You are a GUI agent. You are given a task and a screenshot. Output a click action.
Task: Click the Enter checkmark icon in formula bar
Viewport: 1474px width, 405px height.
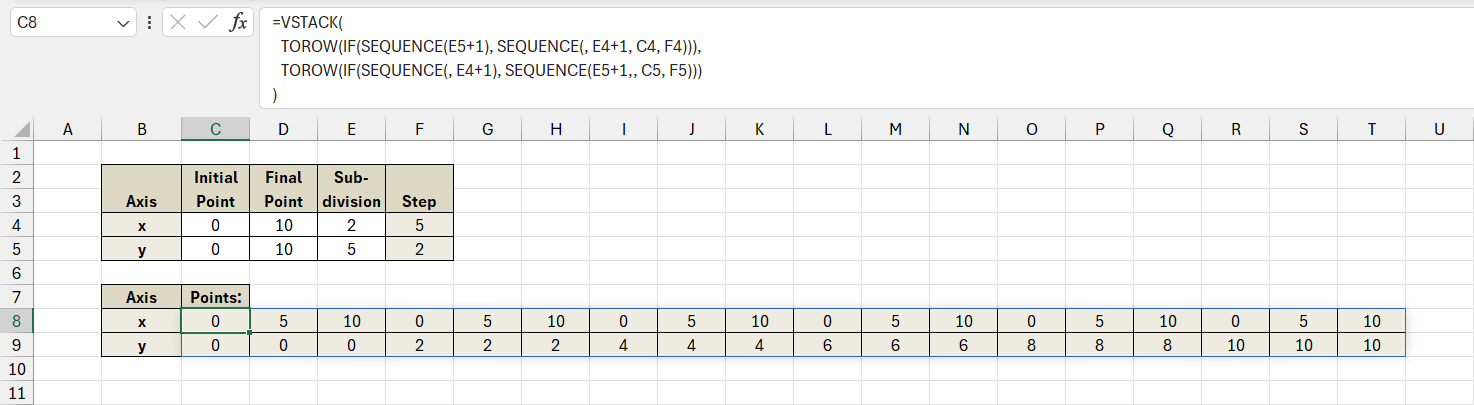(x=208, y=23)
